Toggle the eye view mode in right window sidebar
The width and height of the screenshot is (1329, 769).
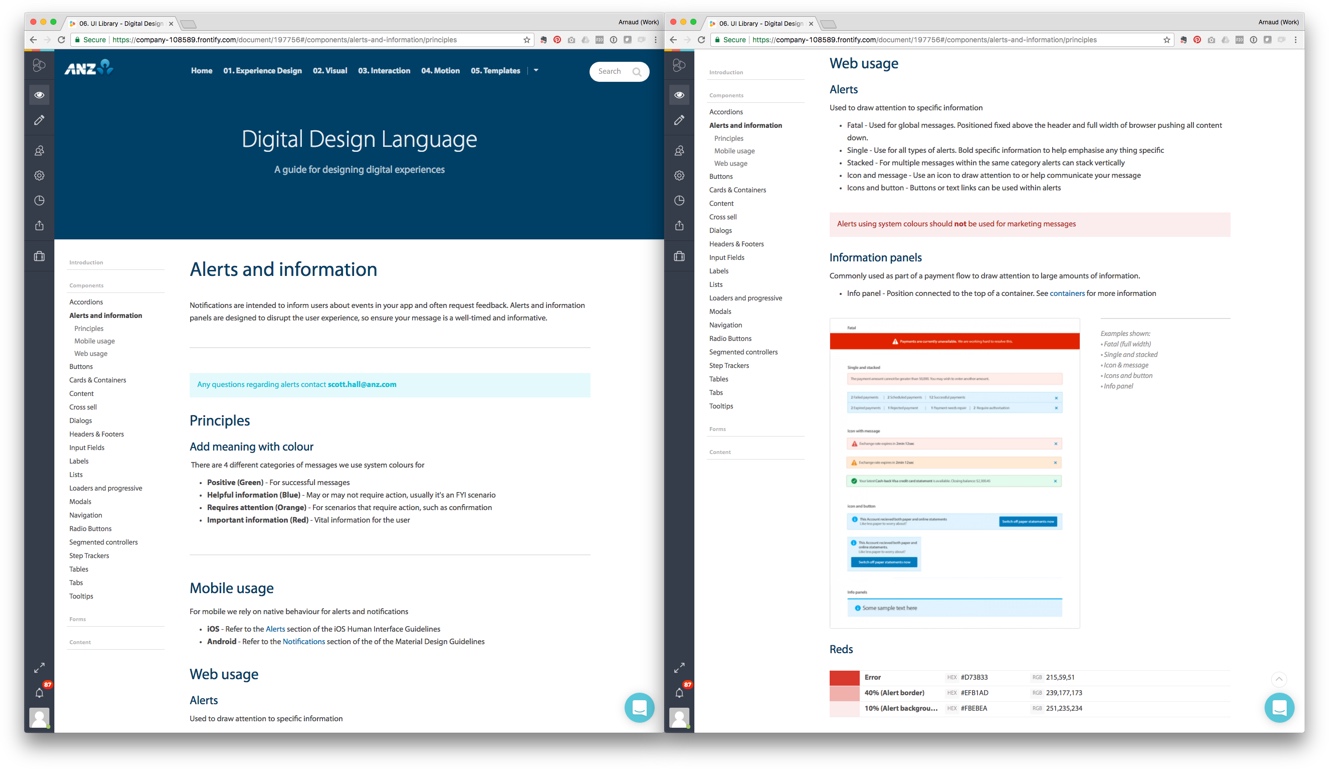coord(679,95)
